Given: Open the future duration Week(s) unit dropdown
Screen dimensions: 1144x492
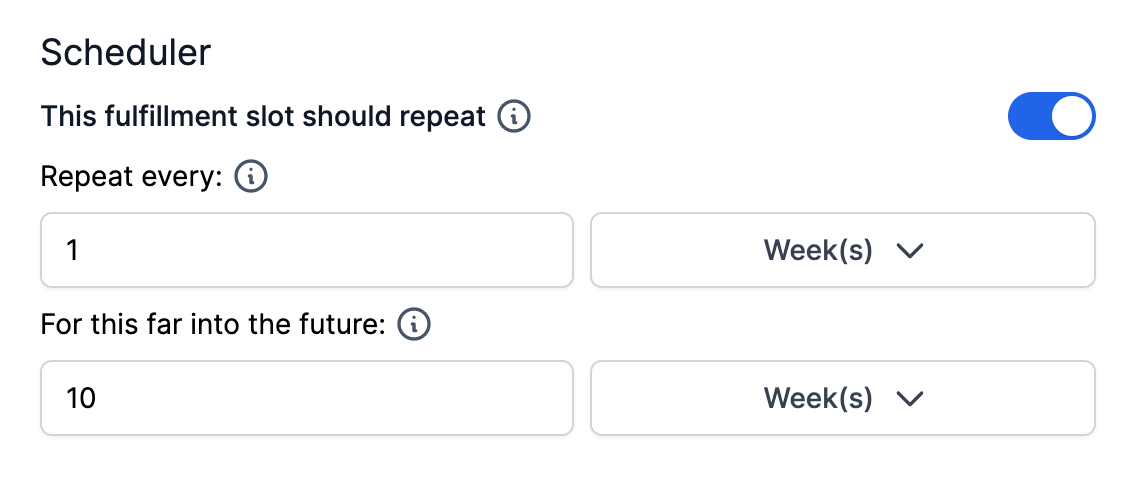Looking at the screenshot, I should tap(842, 398).
